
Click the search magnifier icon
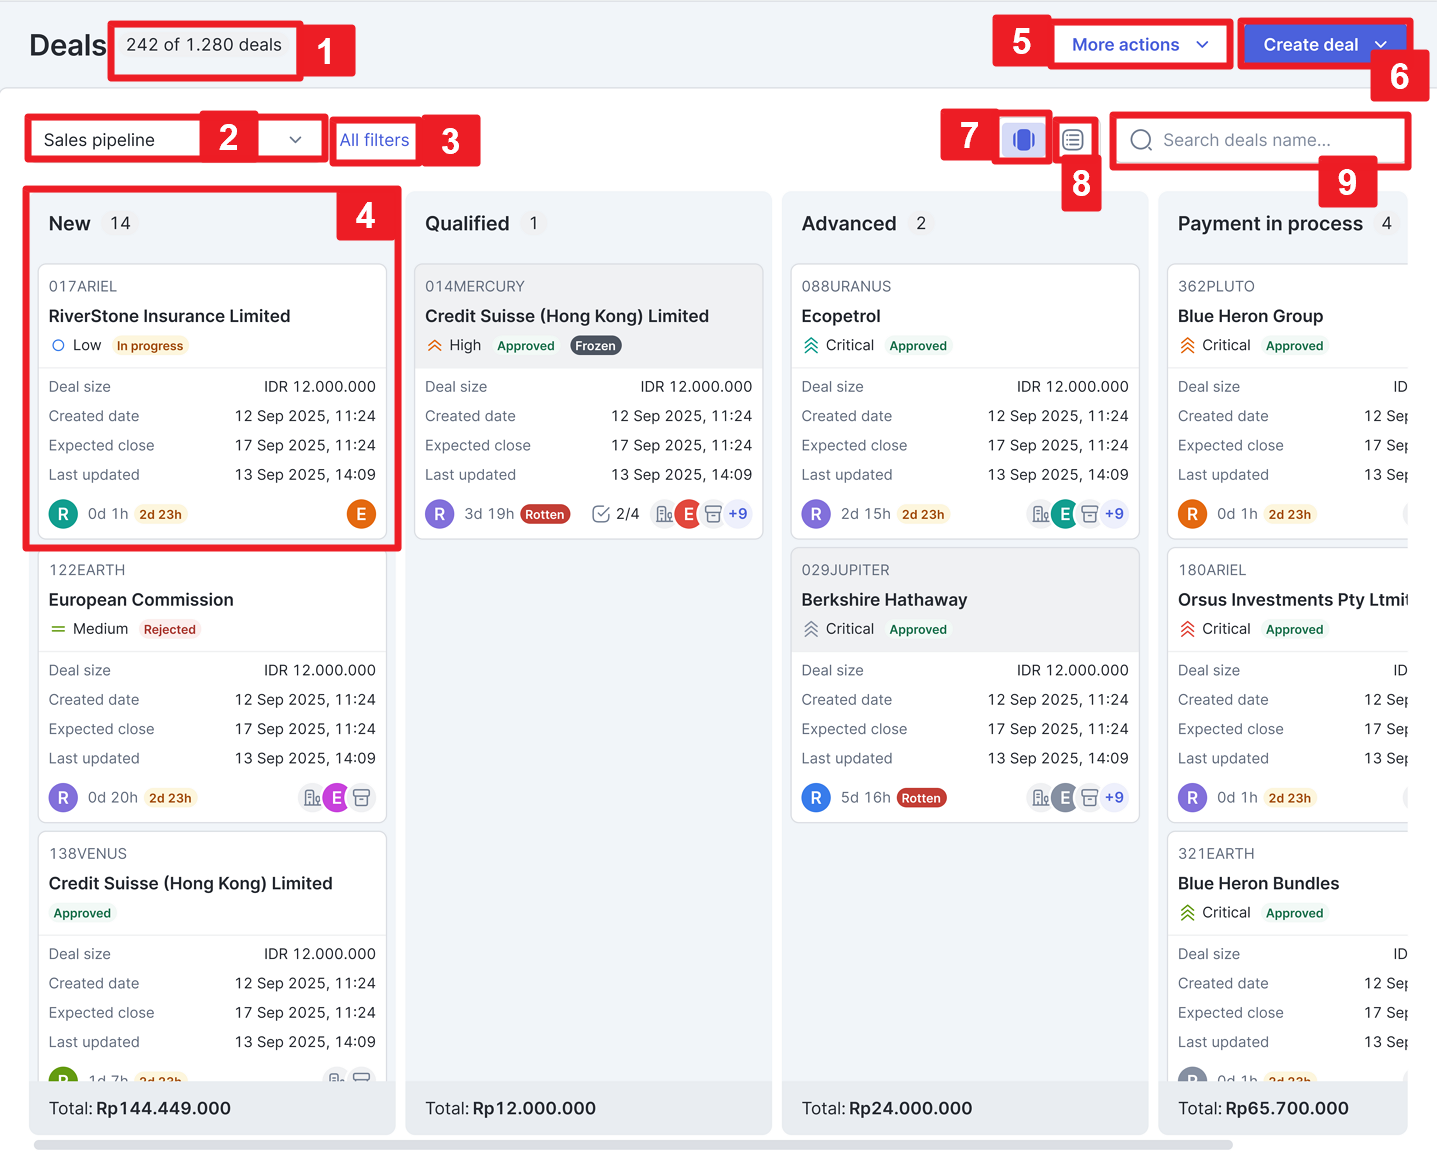coord(1141,140)
